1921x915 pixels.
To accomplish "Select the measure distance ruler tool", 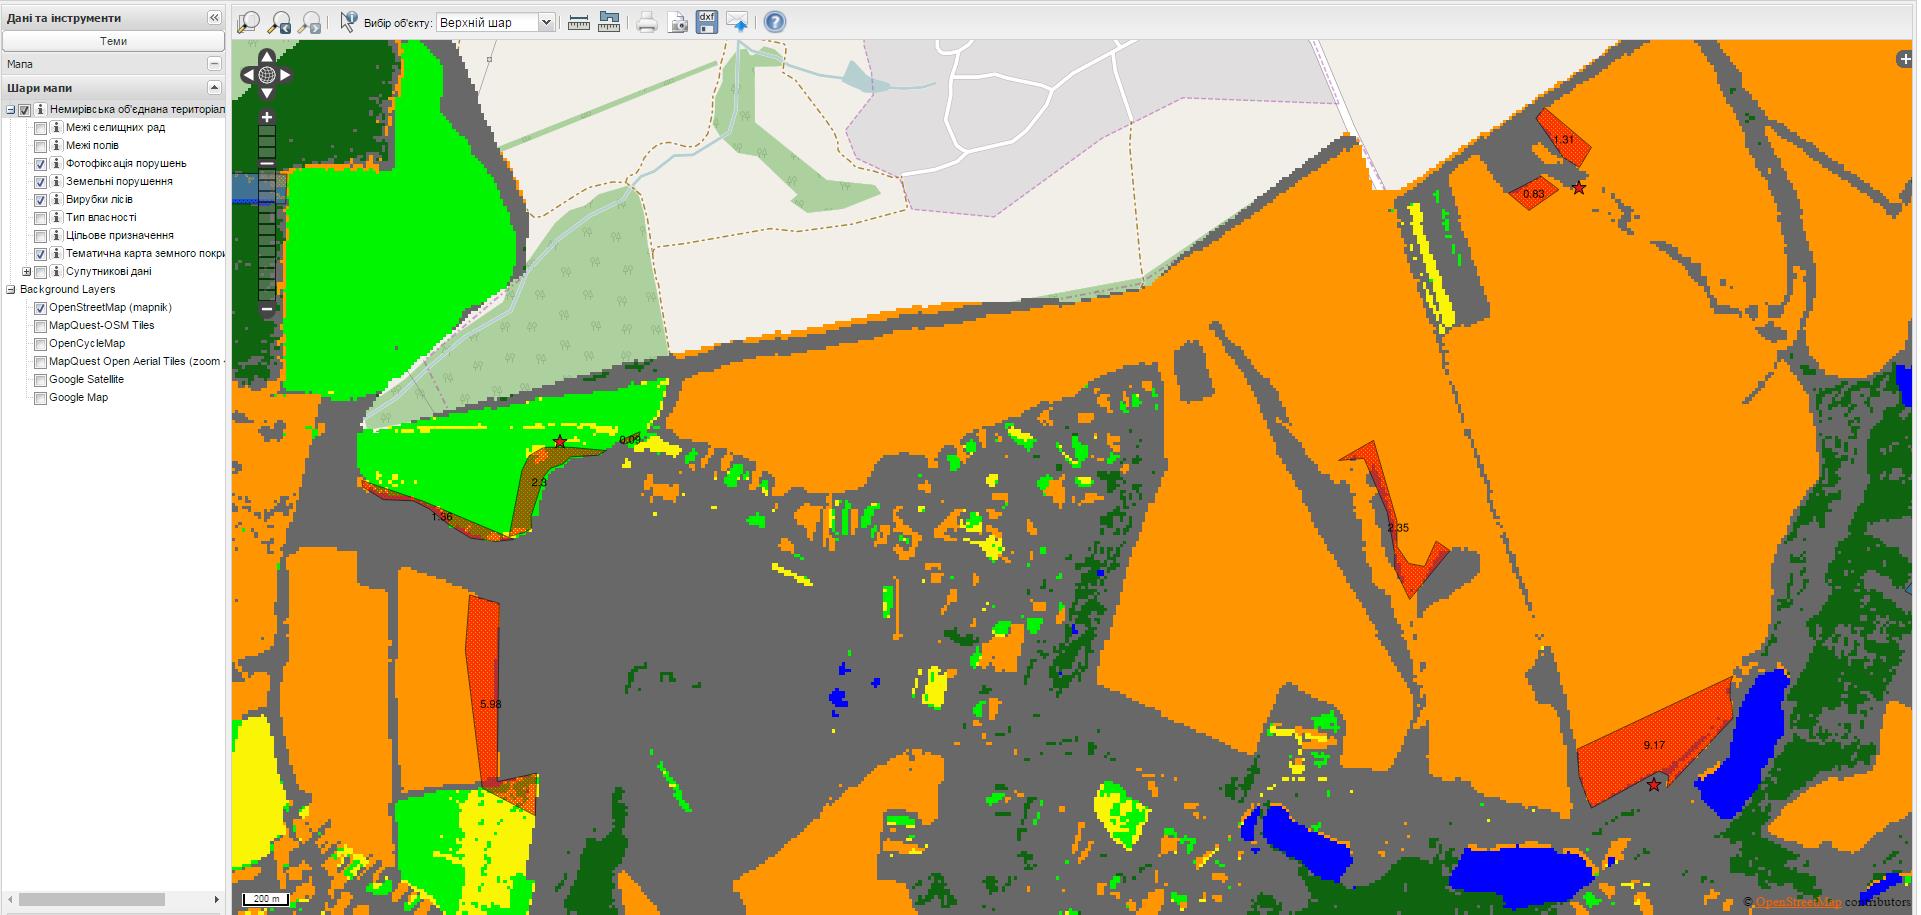I will [579, 22].
